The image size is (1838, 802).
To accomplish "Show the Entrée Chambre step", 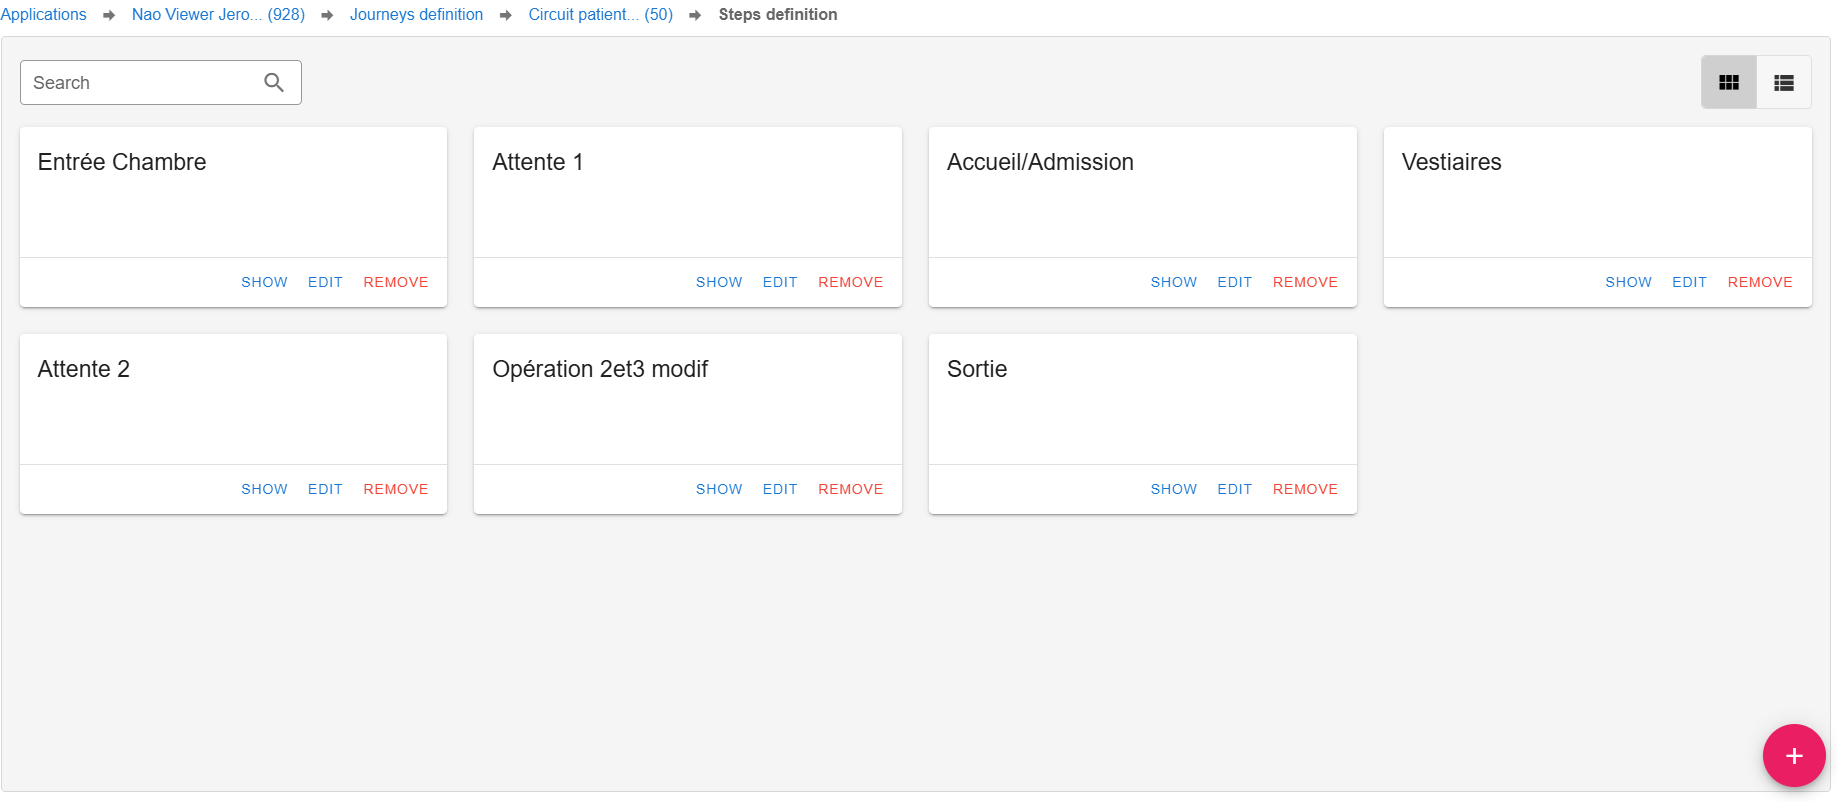I will [x=264, y=282].
